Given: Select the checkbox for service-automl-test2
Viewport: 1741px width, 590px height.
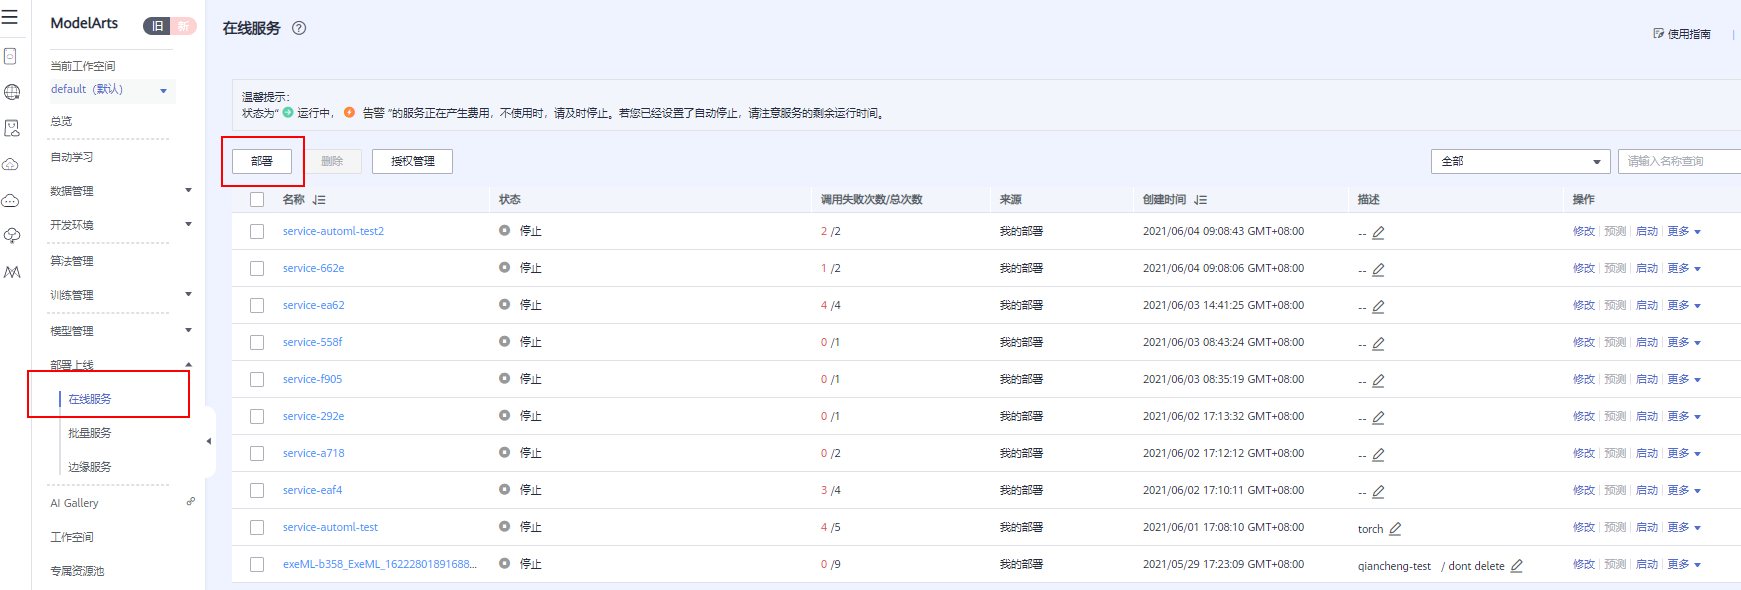Looking at the screenshot, I should [257, 231].
